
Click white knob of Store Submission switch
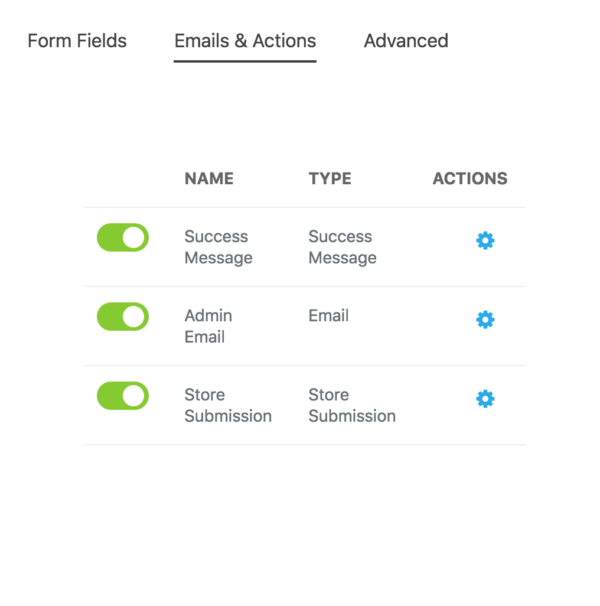(134, 396)
